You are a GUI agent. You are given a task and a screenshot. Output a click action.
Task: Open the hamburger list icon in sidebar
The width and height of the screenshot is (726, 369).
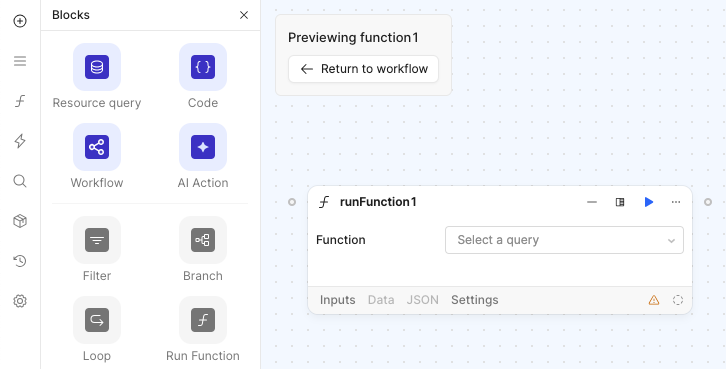[20, 61]
